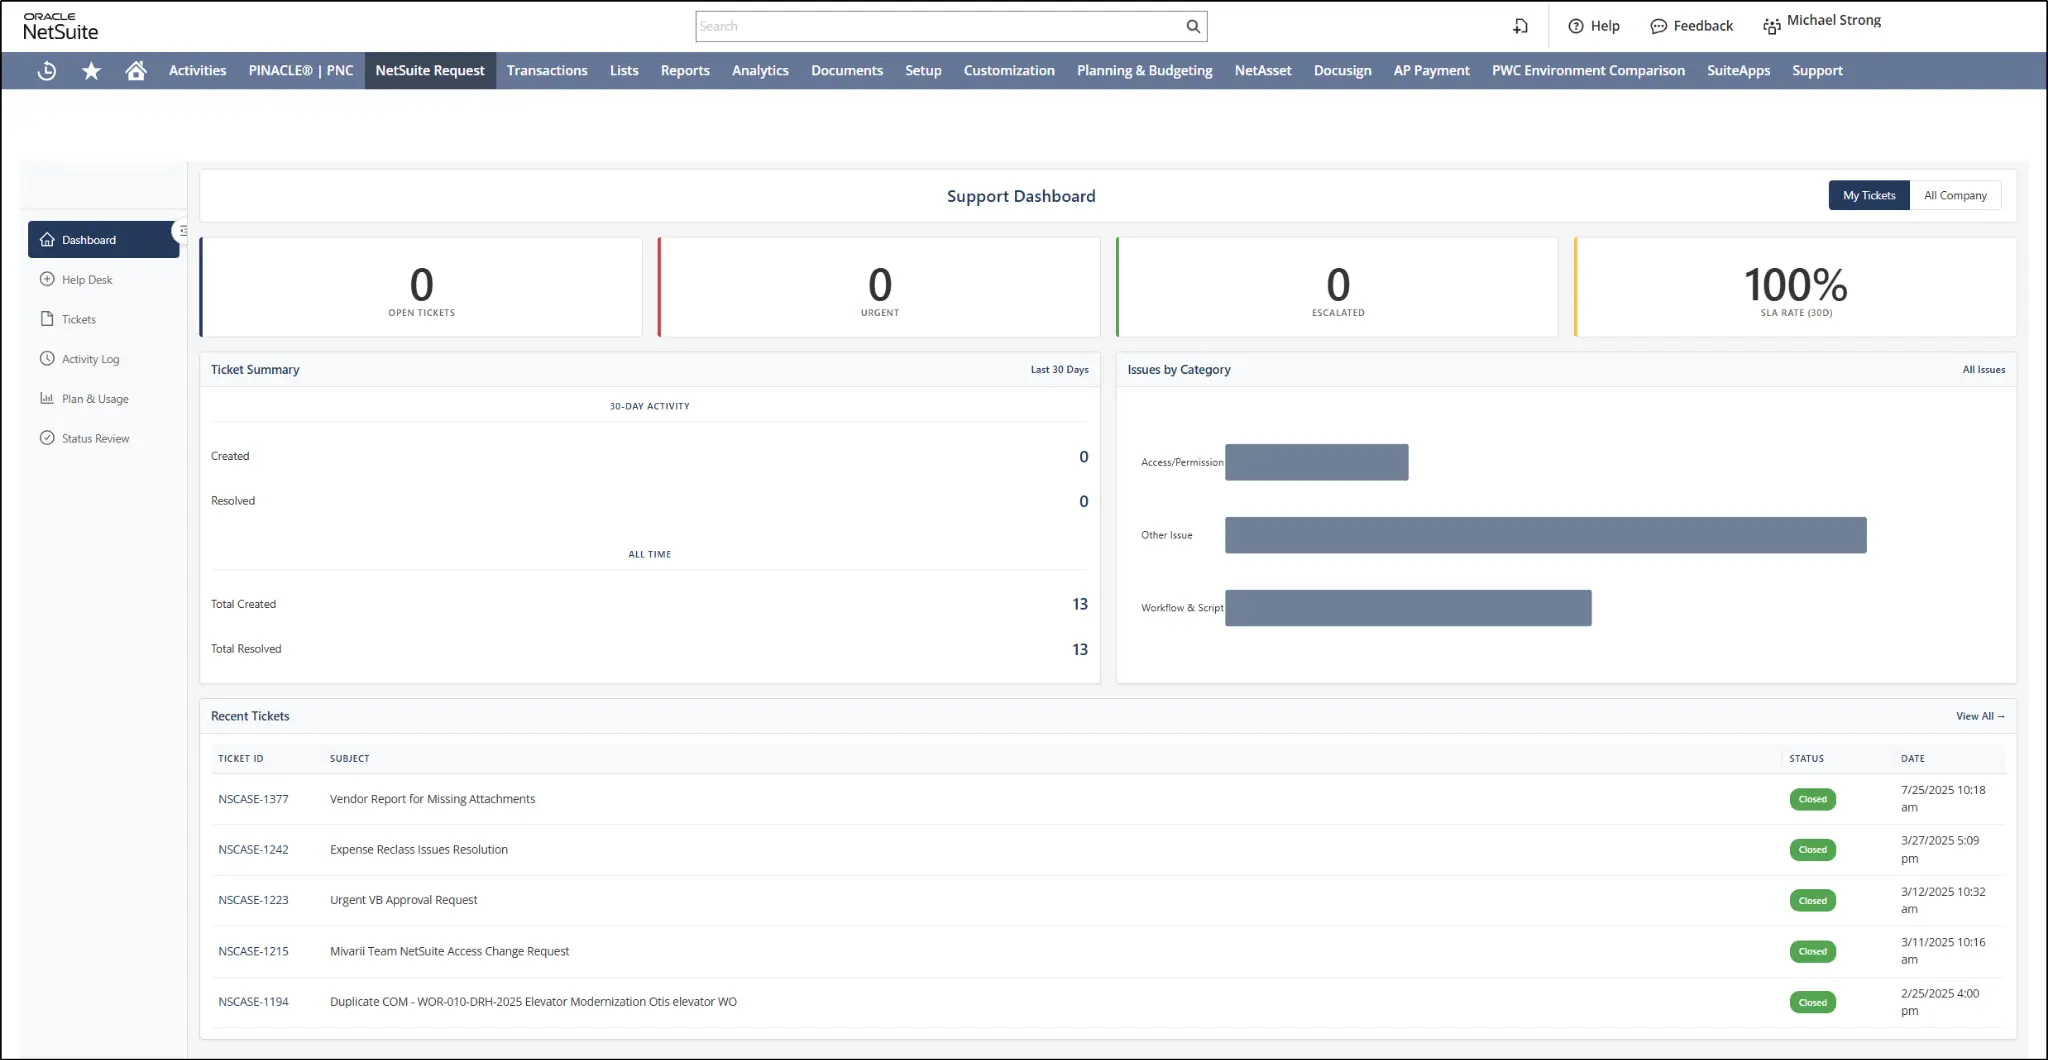Open the Customization menu
This screenshot has height=1060, width=2048.
coord(1009,71)
